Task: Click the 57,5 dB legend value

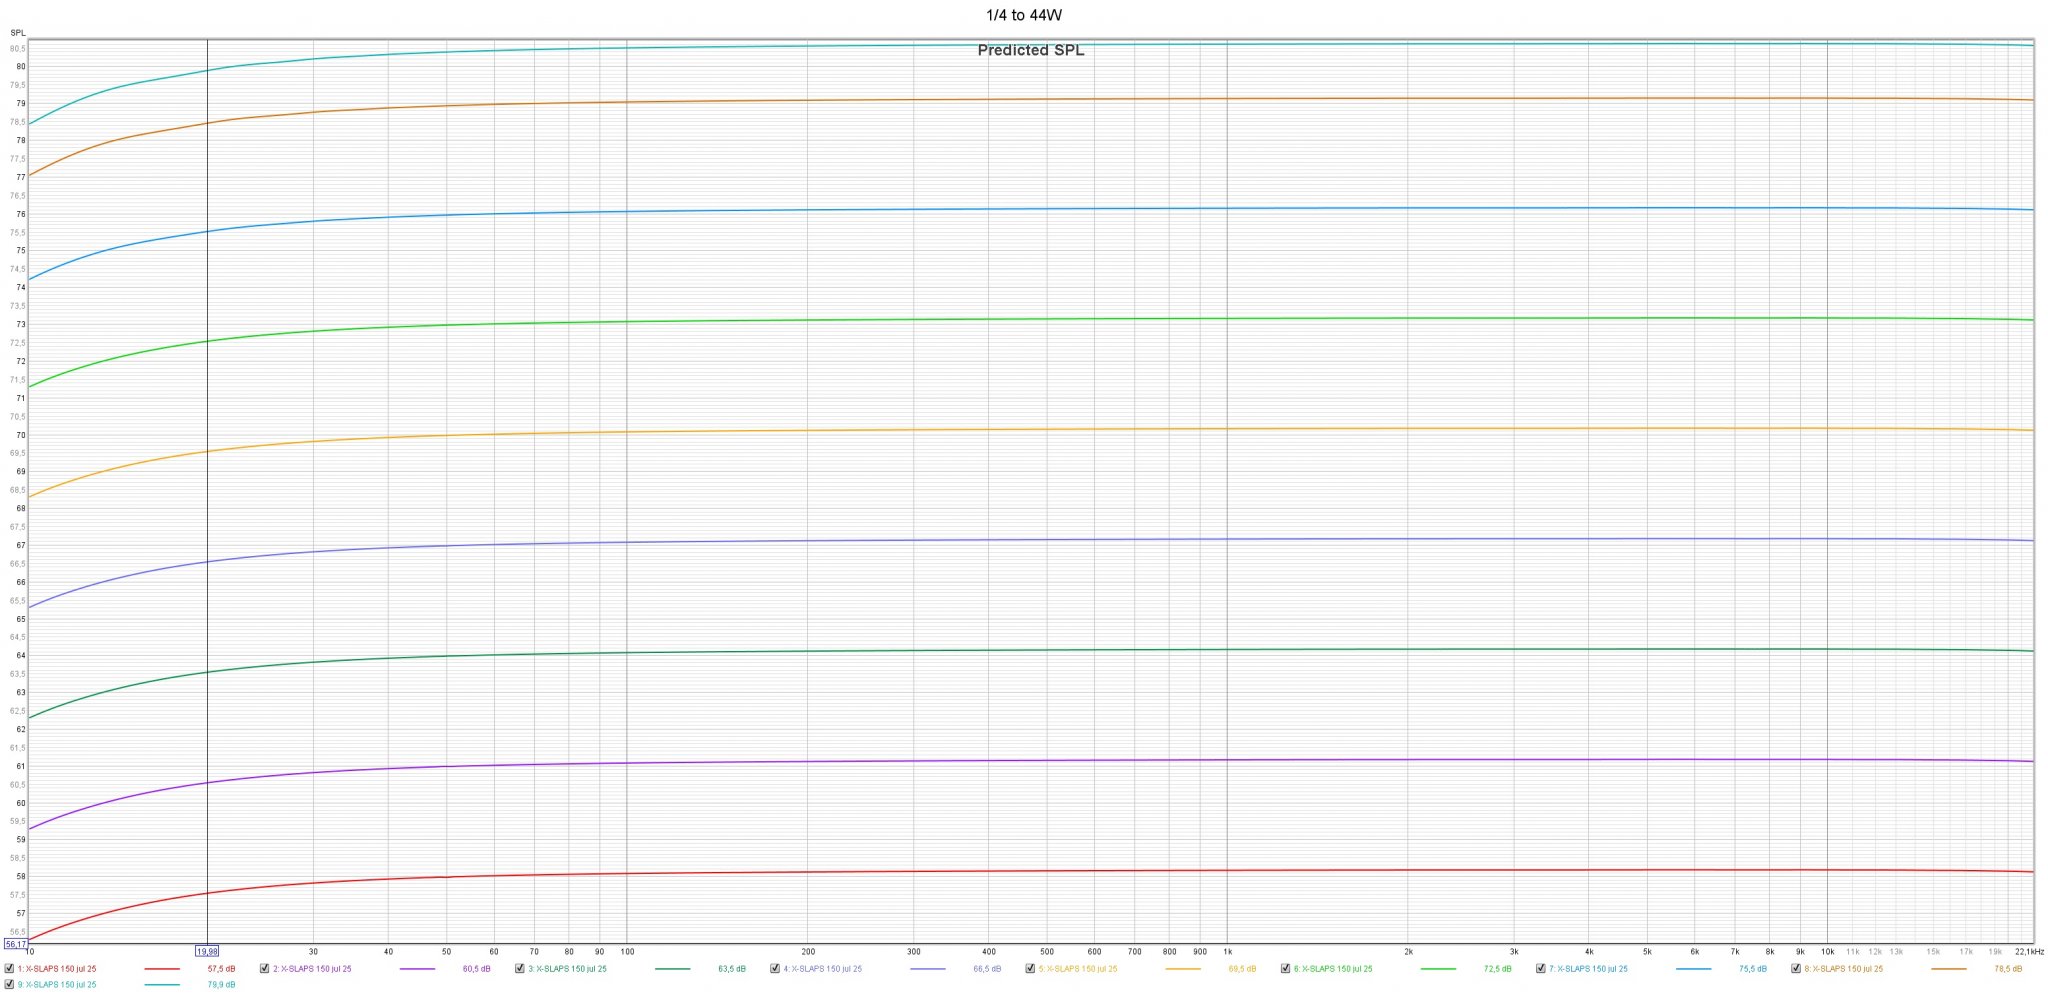Action: 221,969
